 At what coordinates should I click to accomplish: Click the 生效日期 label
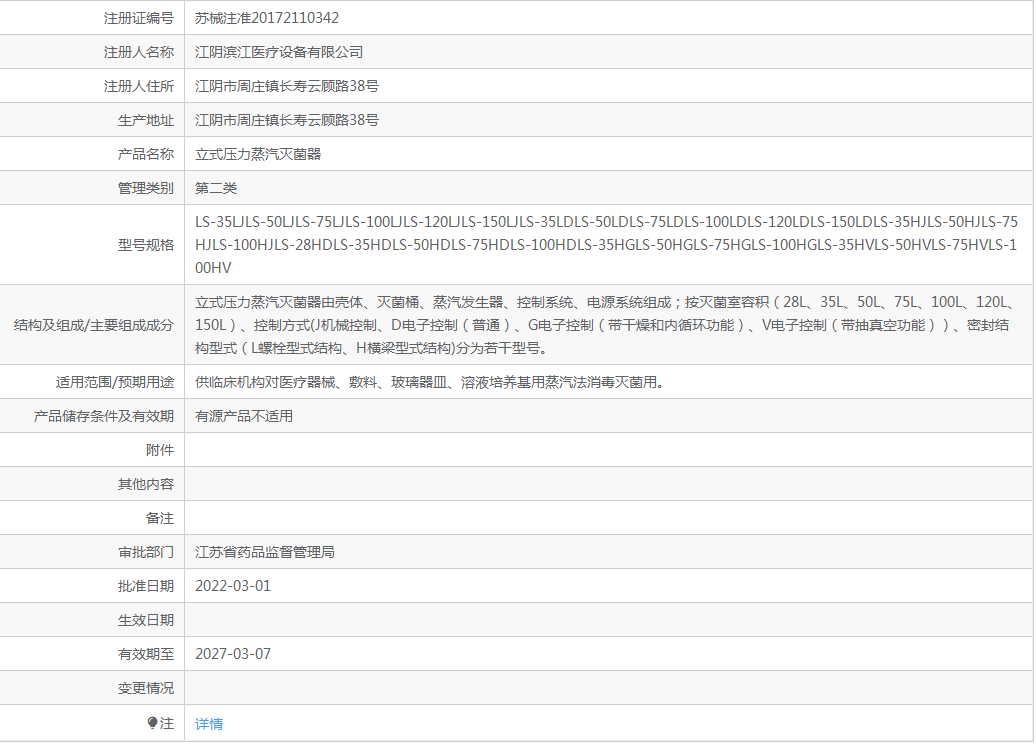146,620
